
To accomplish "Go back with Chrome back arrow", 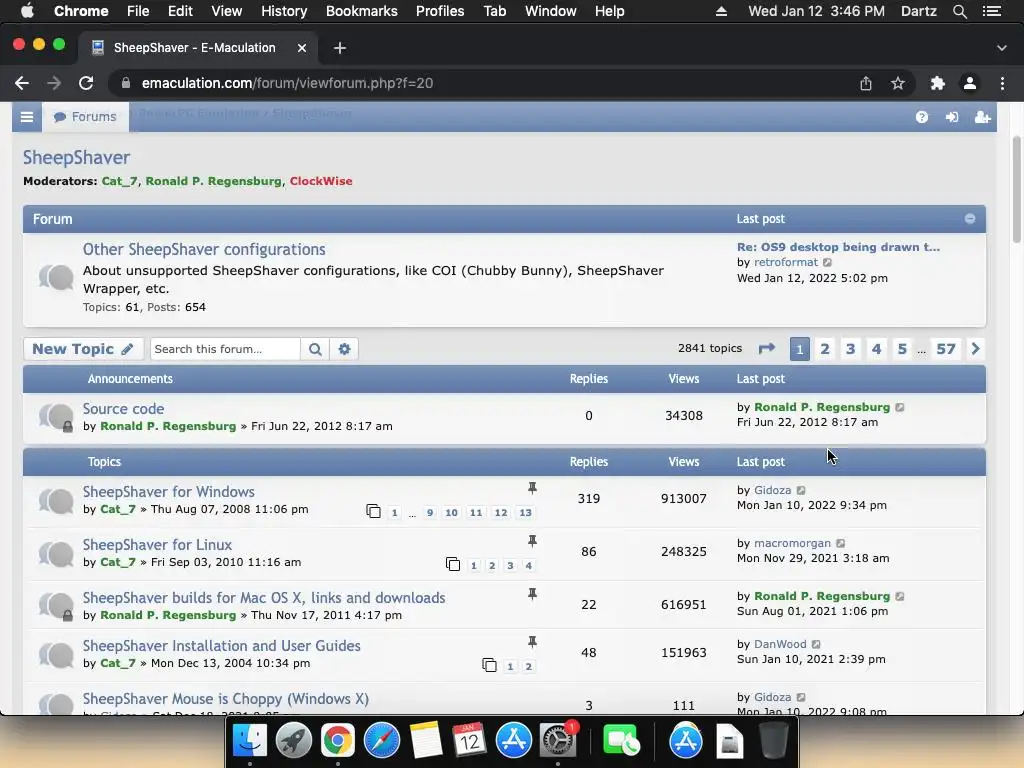I will click(x=22, y=83).
